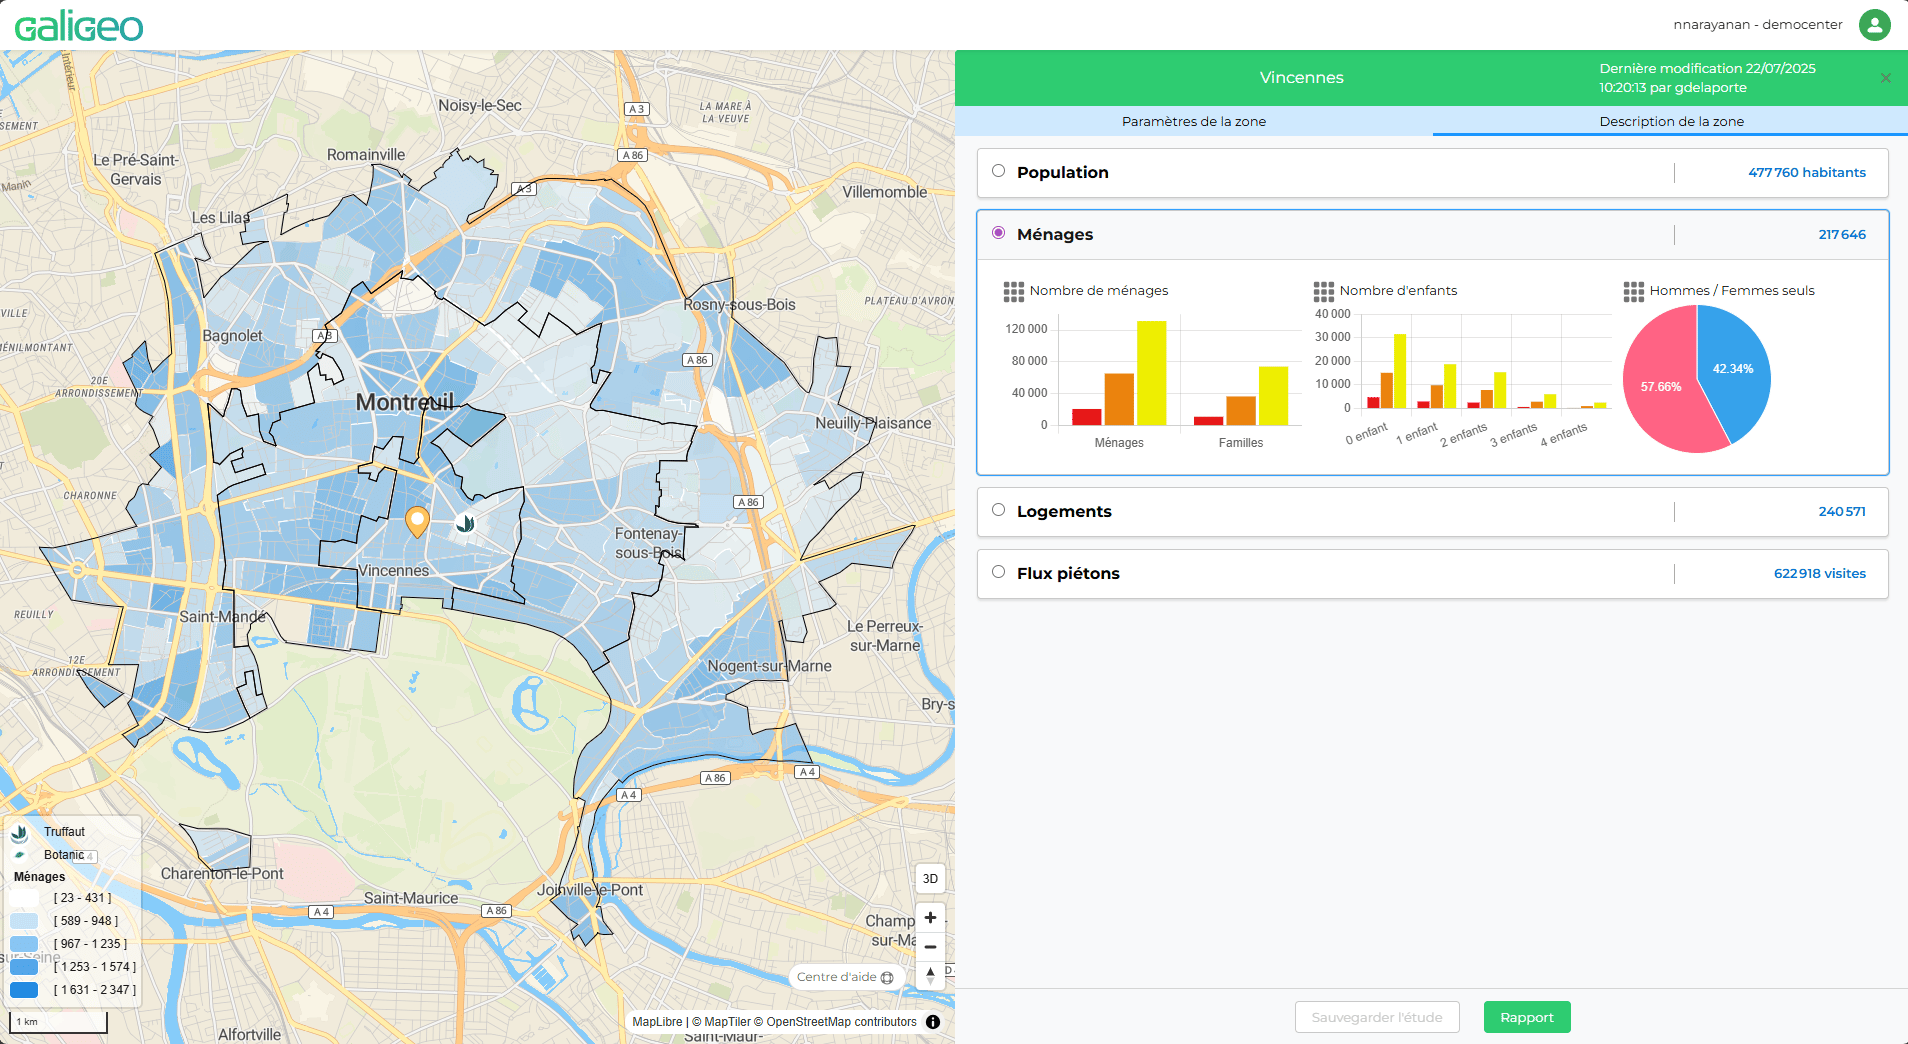
Task: Open the Centre d'aide help link
Action: [845, 977]
